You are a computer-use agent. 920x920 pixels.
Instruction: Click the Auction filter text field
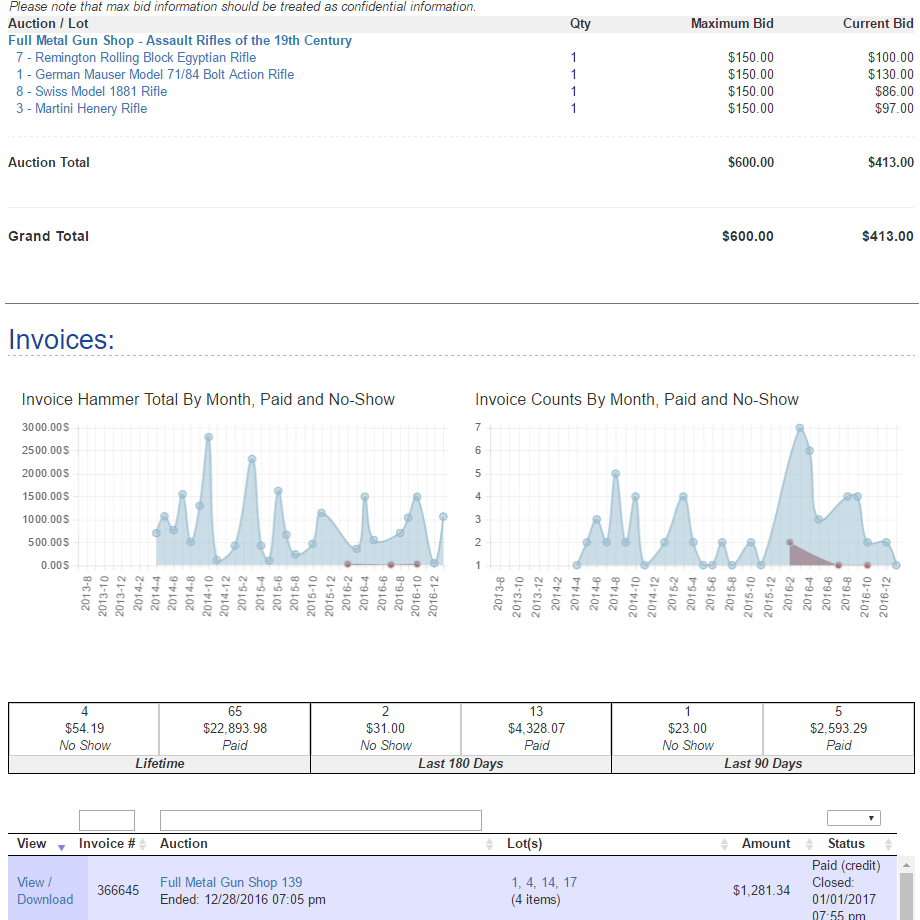point(320,821)
